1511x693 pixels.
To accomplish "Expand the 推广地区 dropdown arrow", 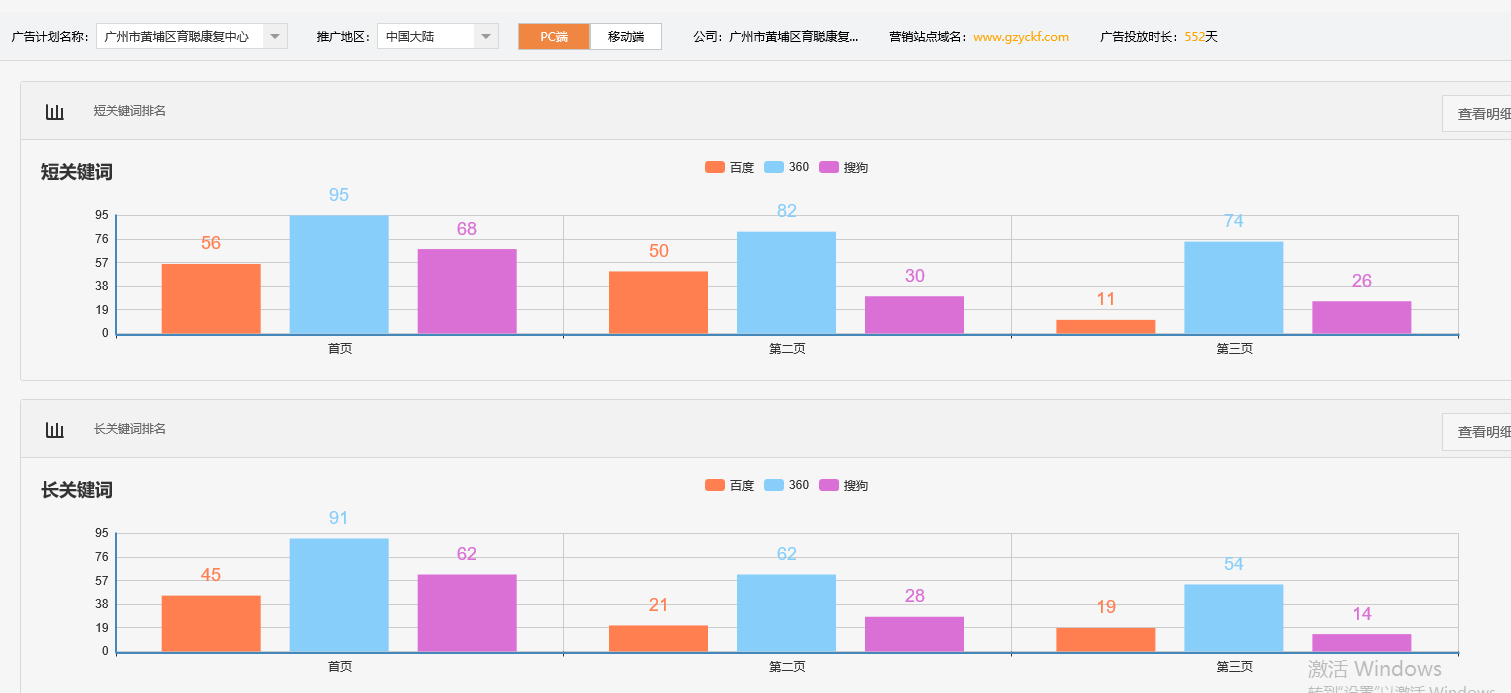I will (x=485, y=37).
